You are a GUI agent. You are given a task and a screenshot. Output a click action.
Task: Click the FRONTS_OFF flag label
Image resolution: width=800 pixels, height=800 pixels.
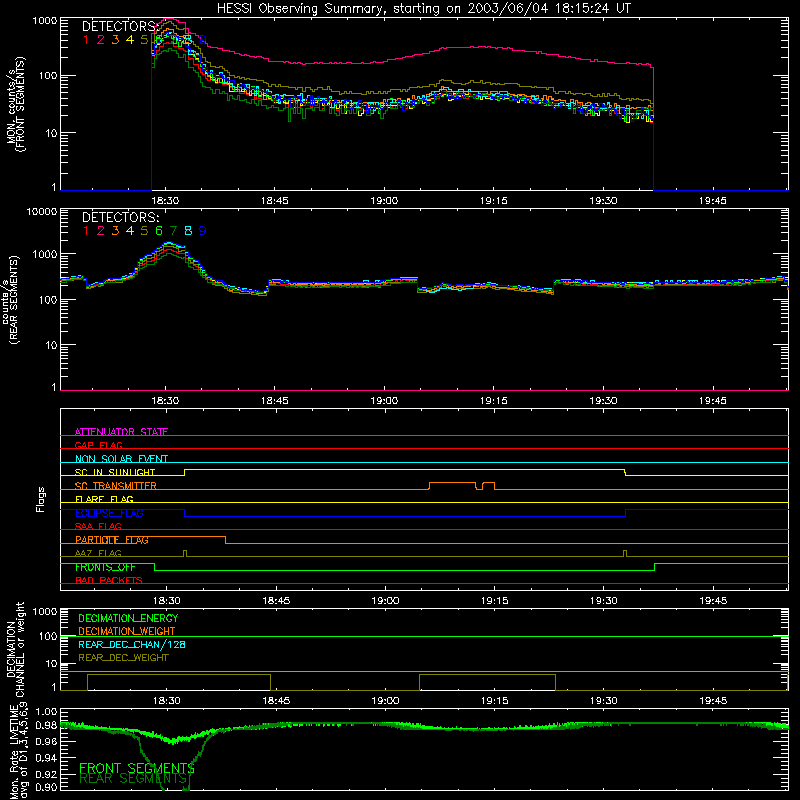pyautogui.click(x=106, y=567)
